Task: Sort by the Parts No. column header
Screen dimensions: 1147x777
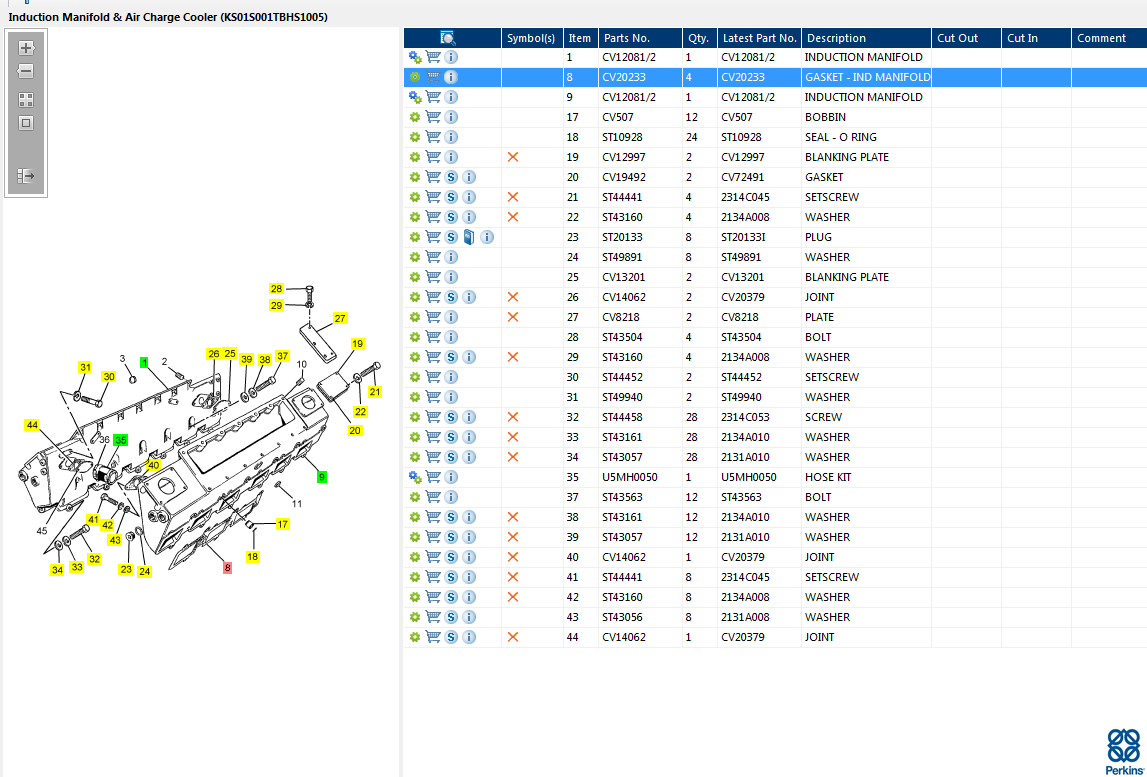Action: click(x=640, y=38)
